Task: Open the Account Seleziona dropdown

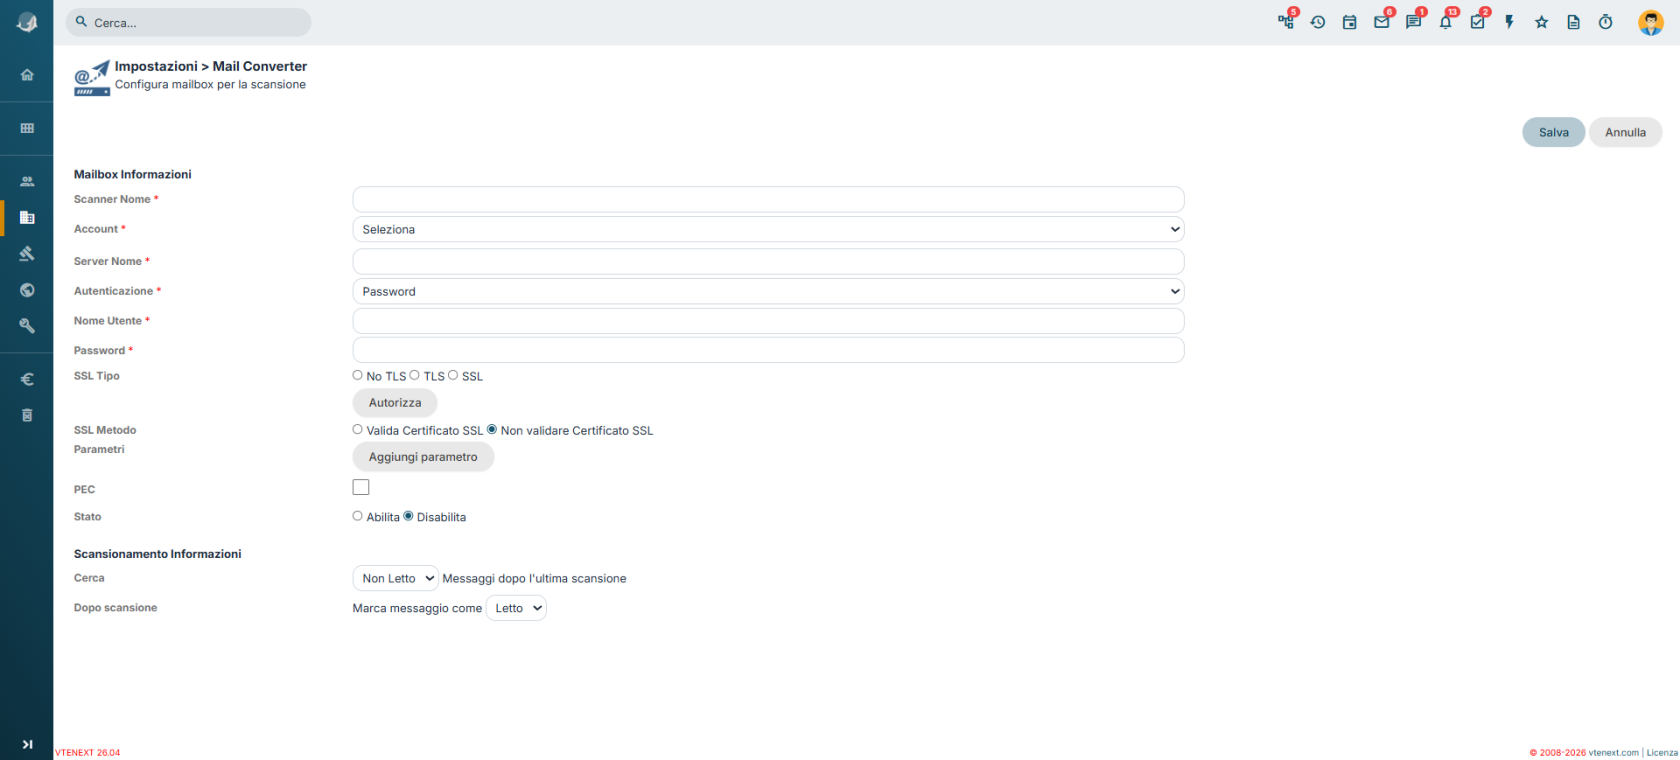Action: [x=768, y=229]
